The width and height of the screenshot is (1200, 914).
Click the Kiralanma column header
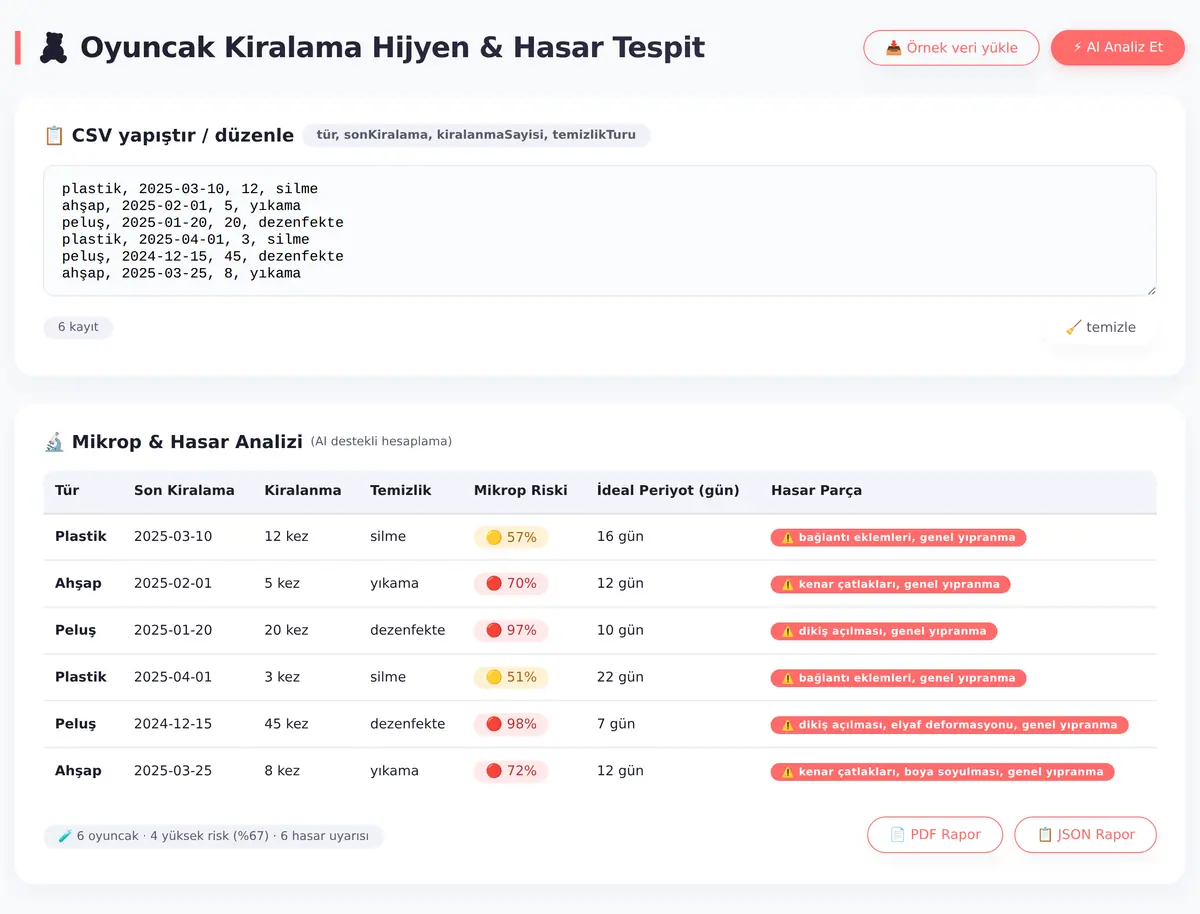303,490
